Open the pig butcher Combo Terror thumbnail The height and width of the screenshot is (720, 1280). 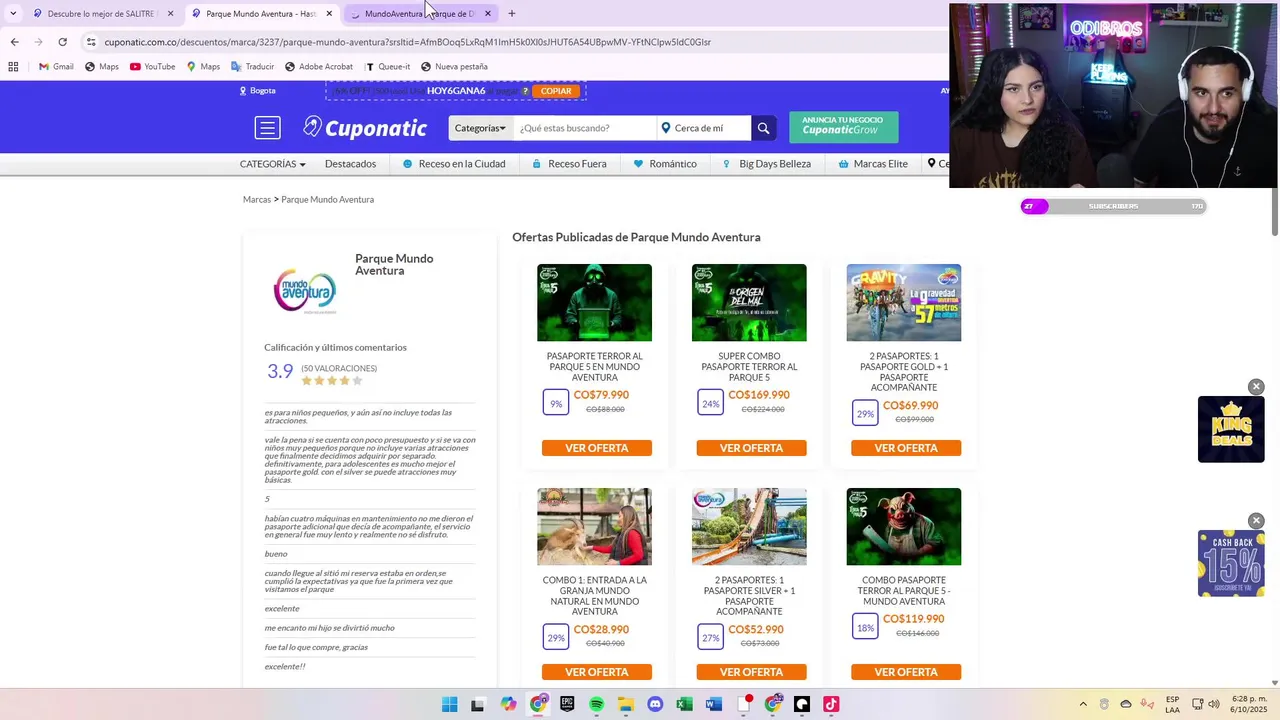click(904, 527)
